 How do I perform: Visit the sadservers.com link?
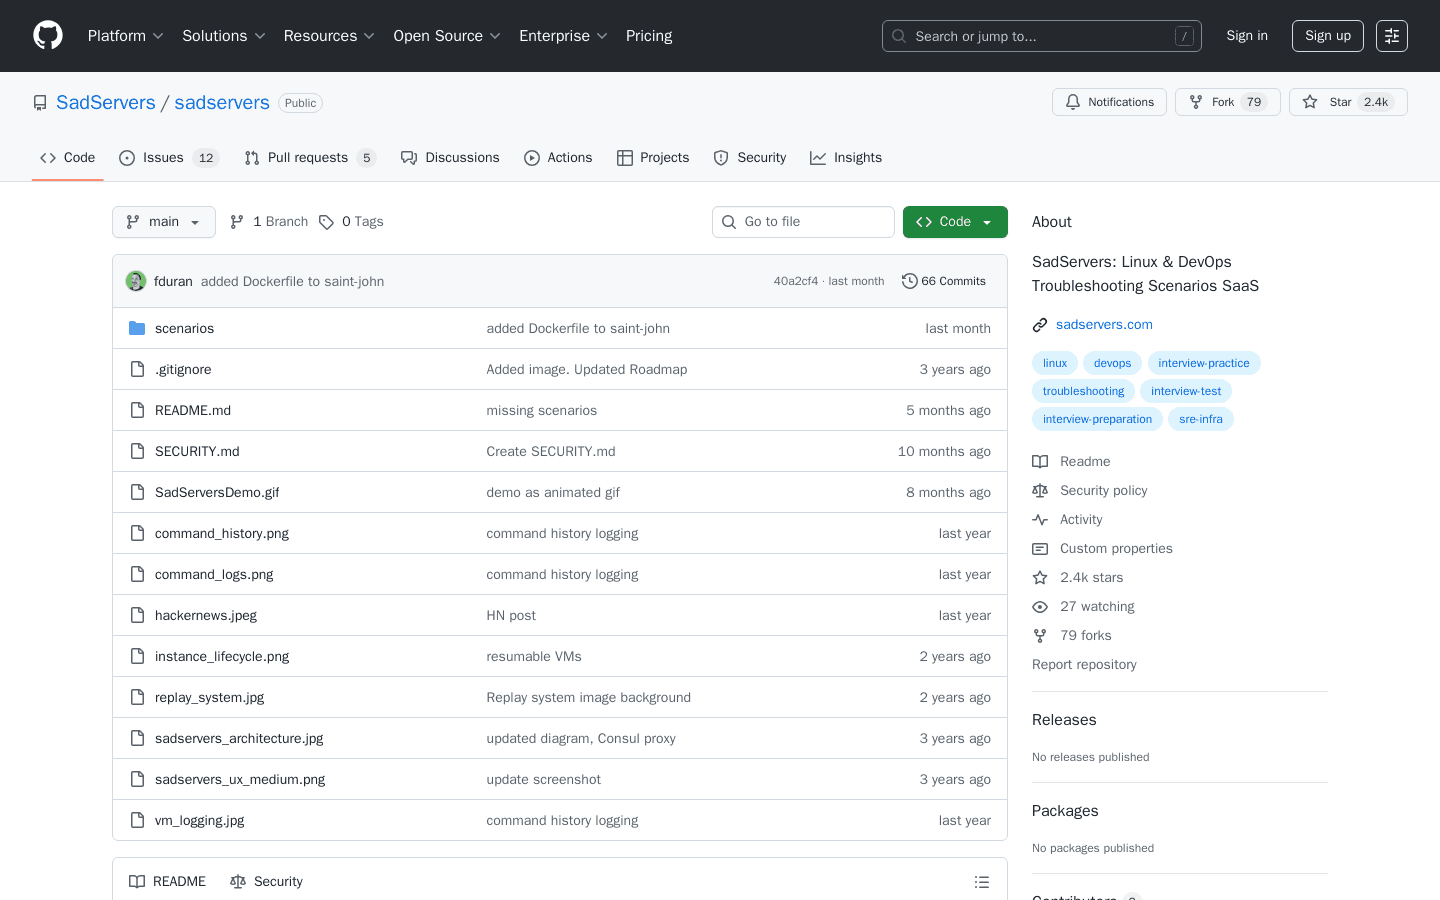[x=1104, y=324]
